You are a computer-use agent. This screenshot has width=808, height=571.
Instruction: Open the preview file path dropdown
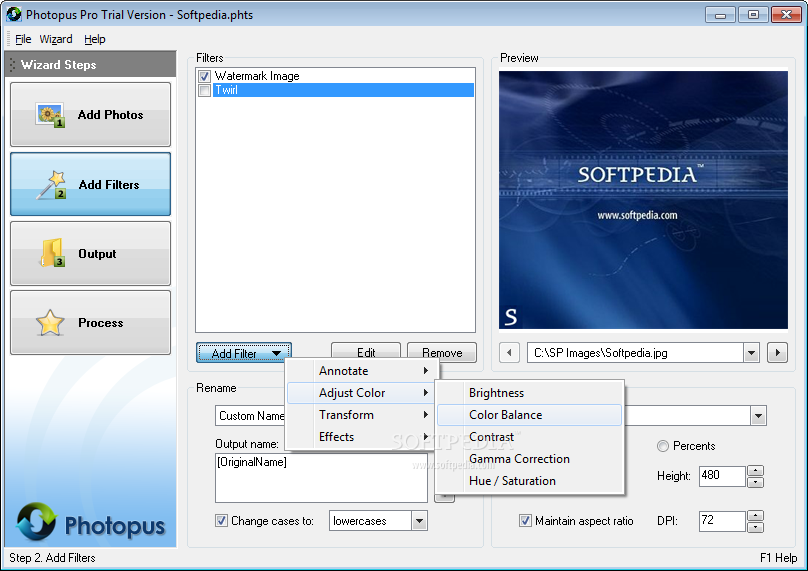click(751, 353)
